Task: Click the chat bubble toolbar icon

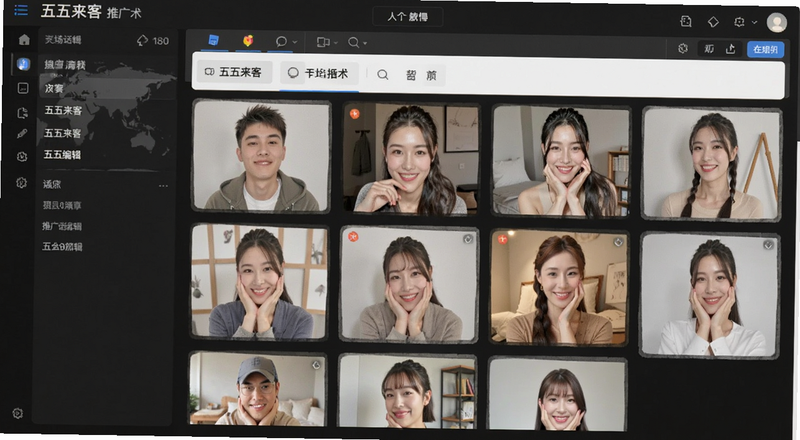Action: (x=281, y=42)
